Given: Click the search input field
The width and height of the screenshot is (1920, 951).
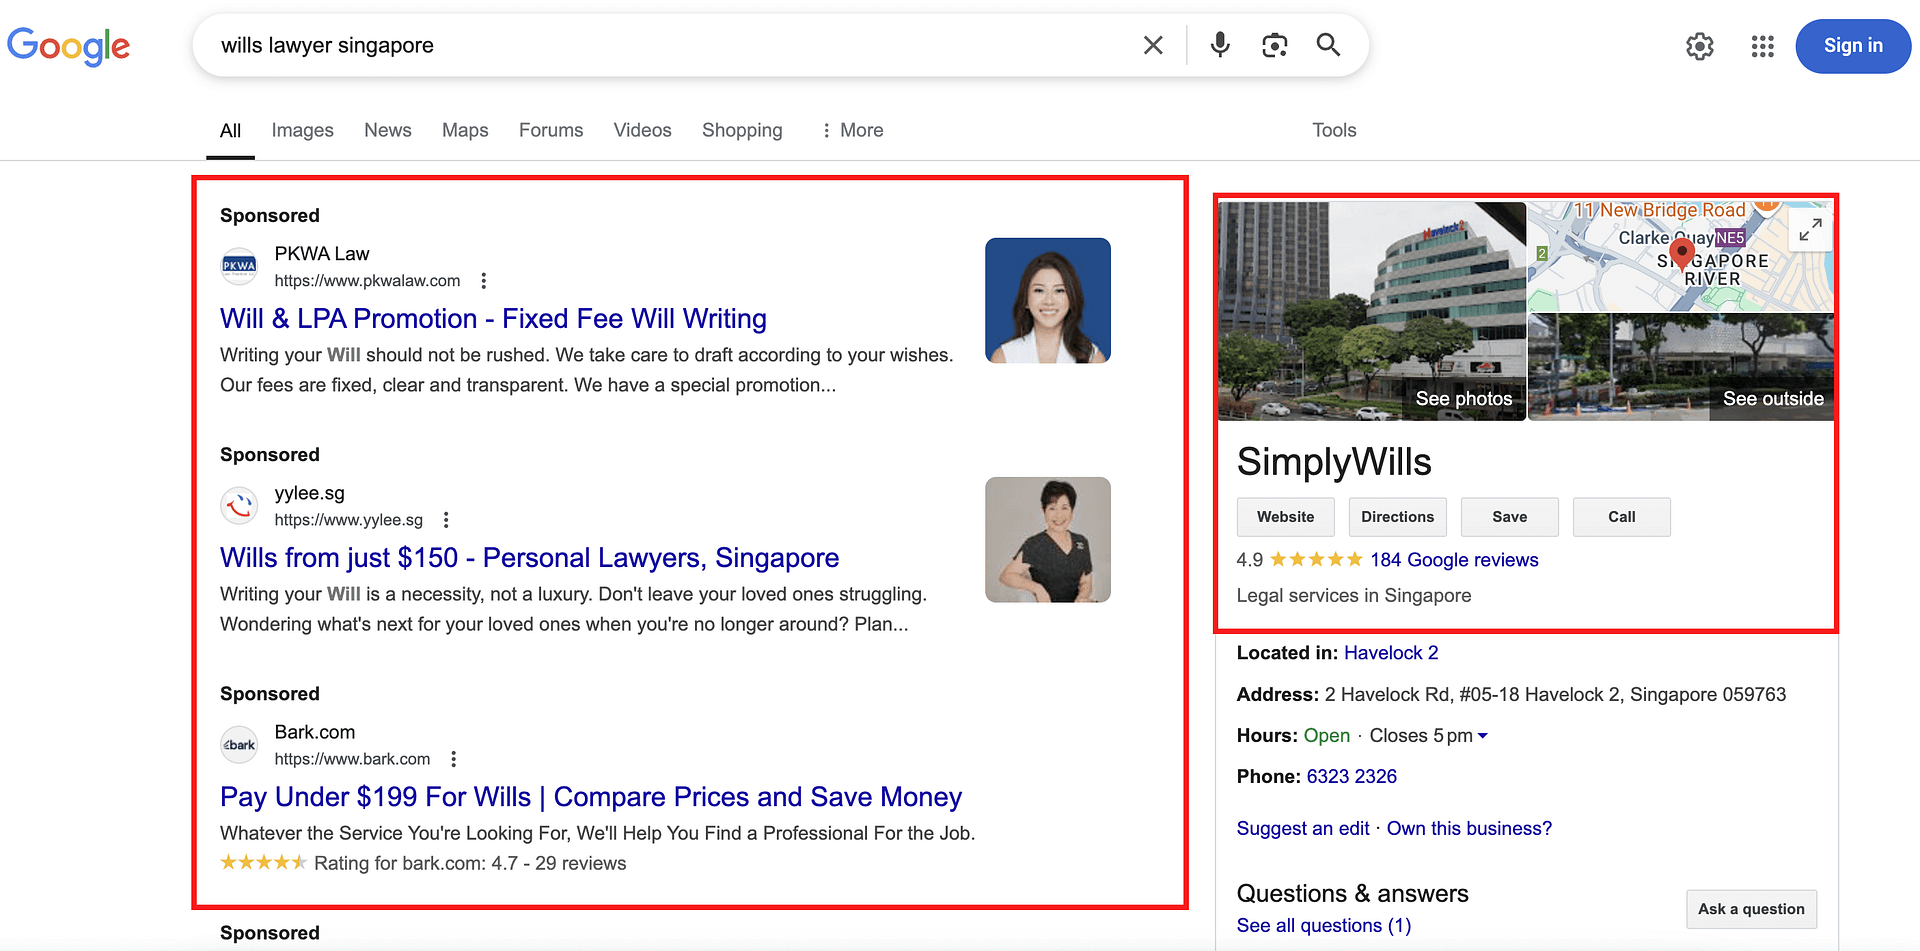Looking at the screenshot, I should click(x=670, y=45).
